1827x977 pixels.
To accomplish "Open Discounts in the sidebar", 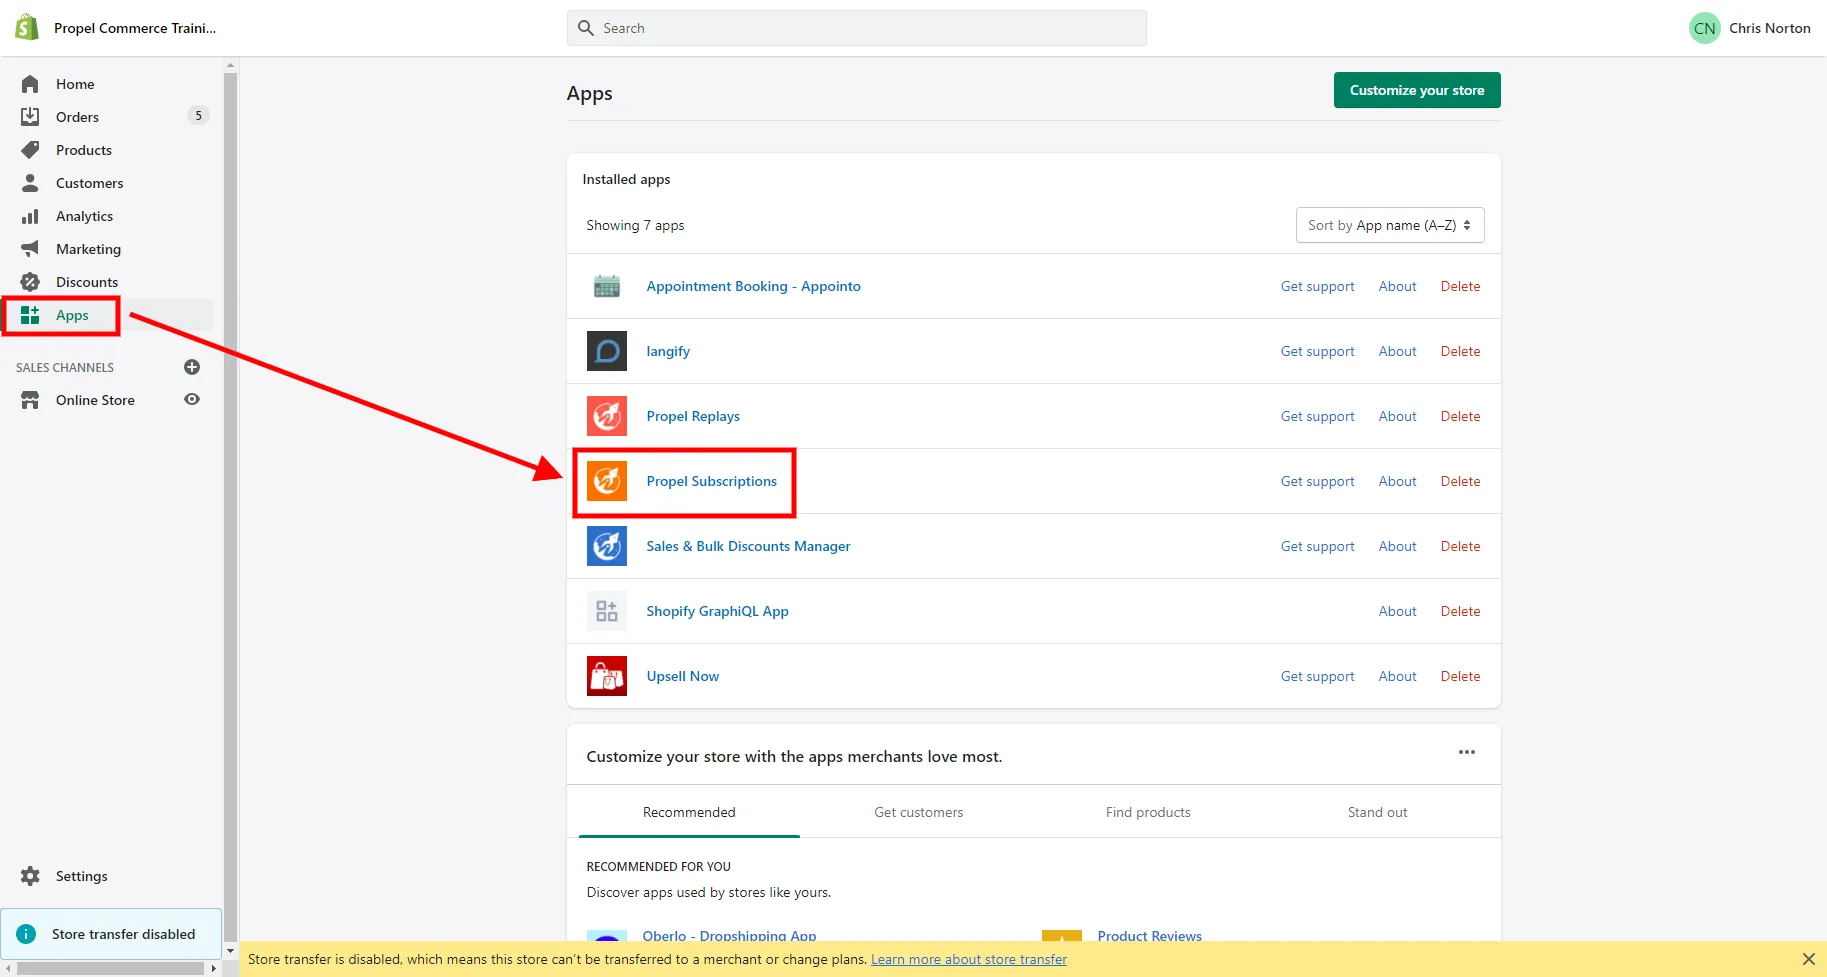I will tap(87, 282).
